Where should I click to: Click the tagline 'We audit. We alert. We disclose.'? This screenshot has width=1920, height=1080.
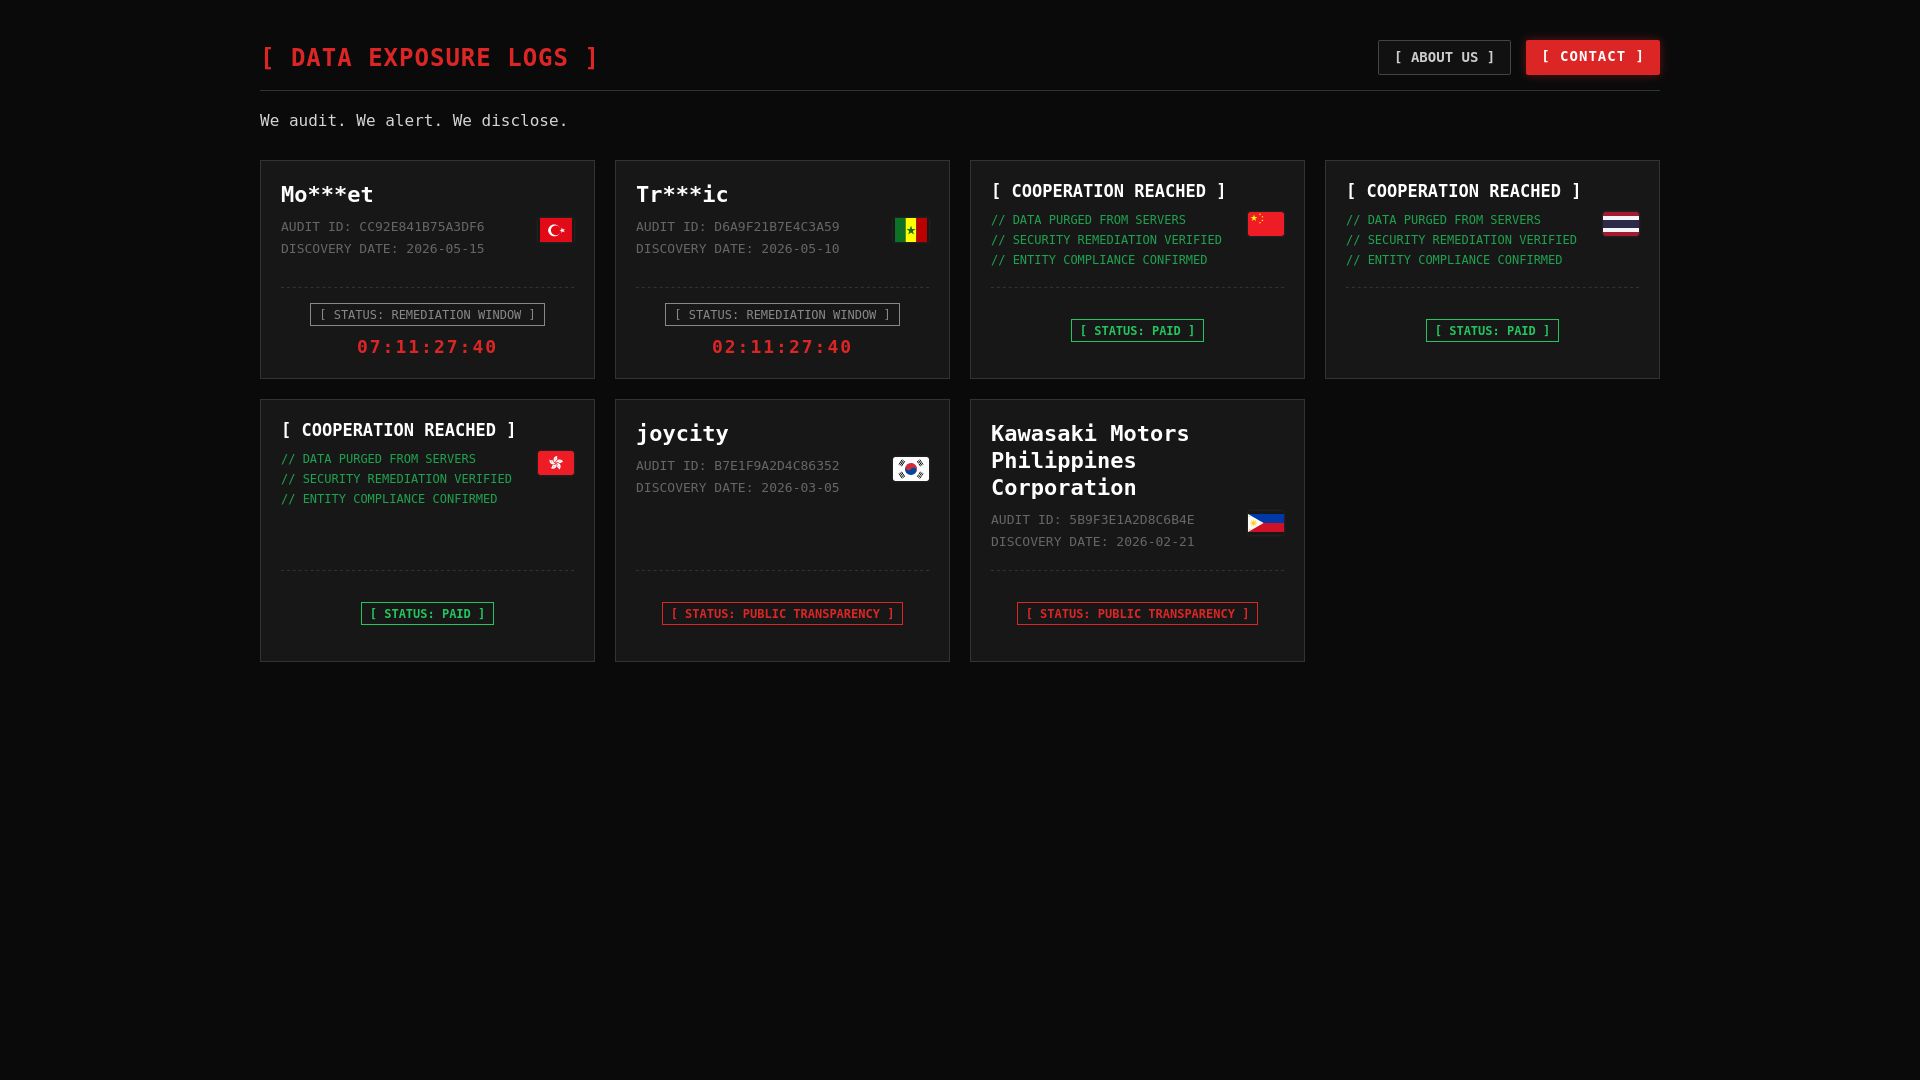(x=414, y=121)
